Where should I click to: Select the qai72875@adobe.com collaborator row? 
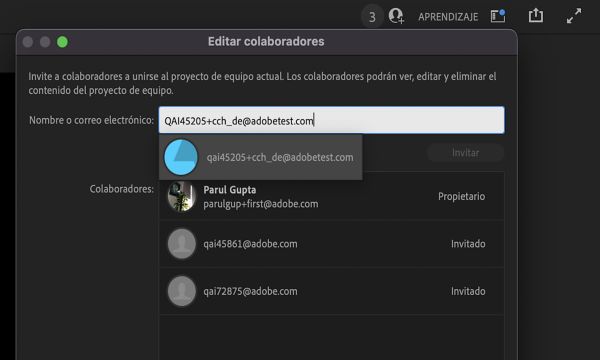[331, 291]
